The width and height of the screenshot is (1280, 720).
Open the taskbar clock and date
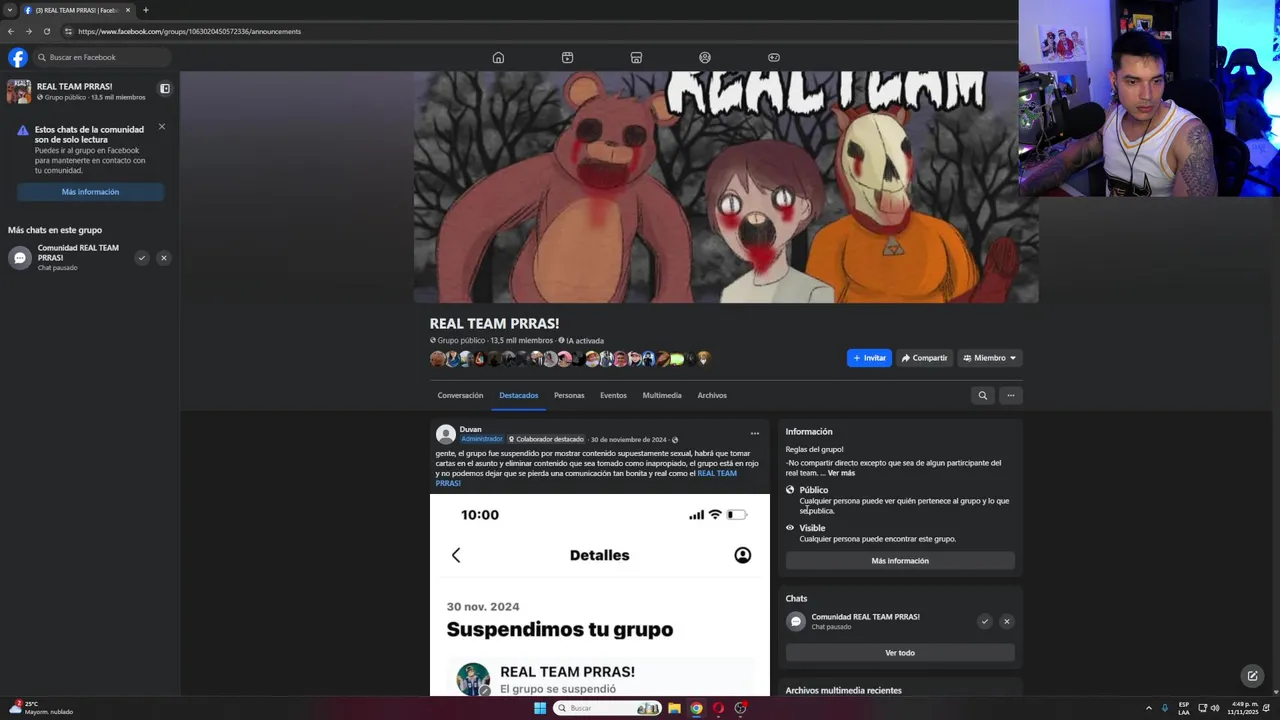1243,708
